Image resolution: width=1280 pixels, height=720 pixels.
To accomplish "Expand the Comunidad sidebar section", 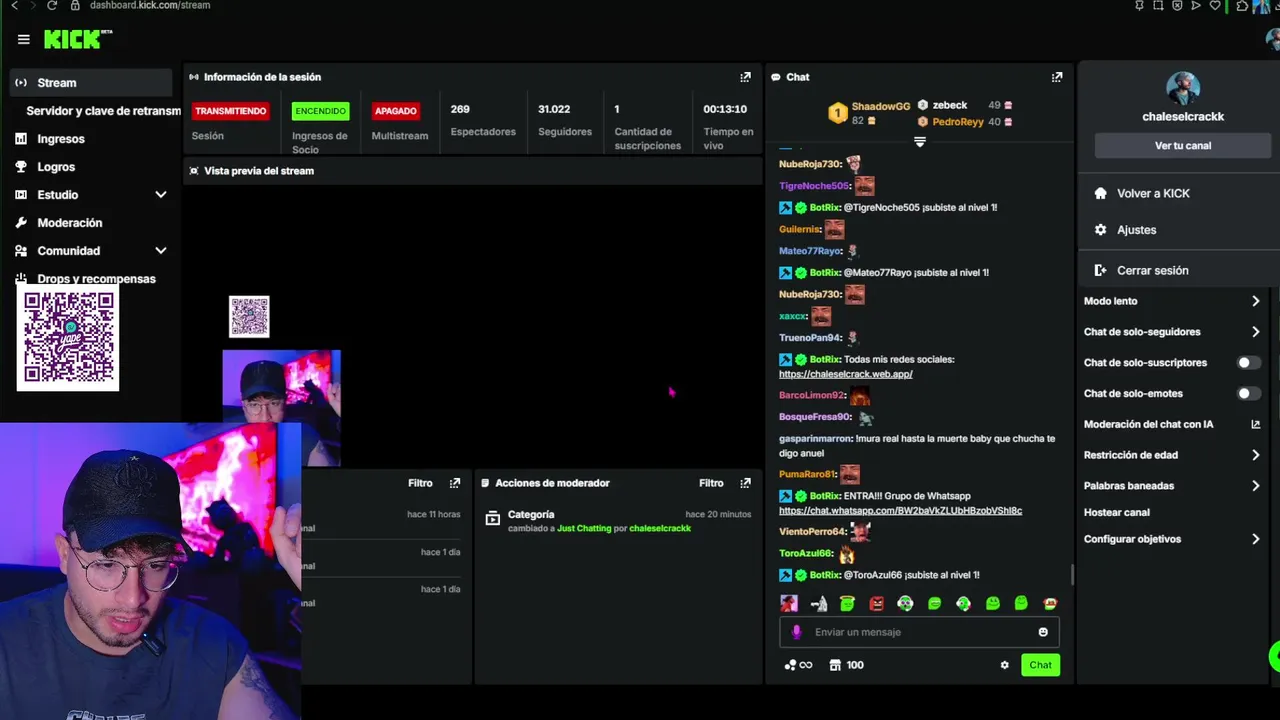I will [x=161, y=251].
